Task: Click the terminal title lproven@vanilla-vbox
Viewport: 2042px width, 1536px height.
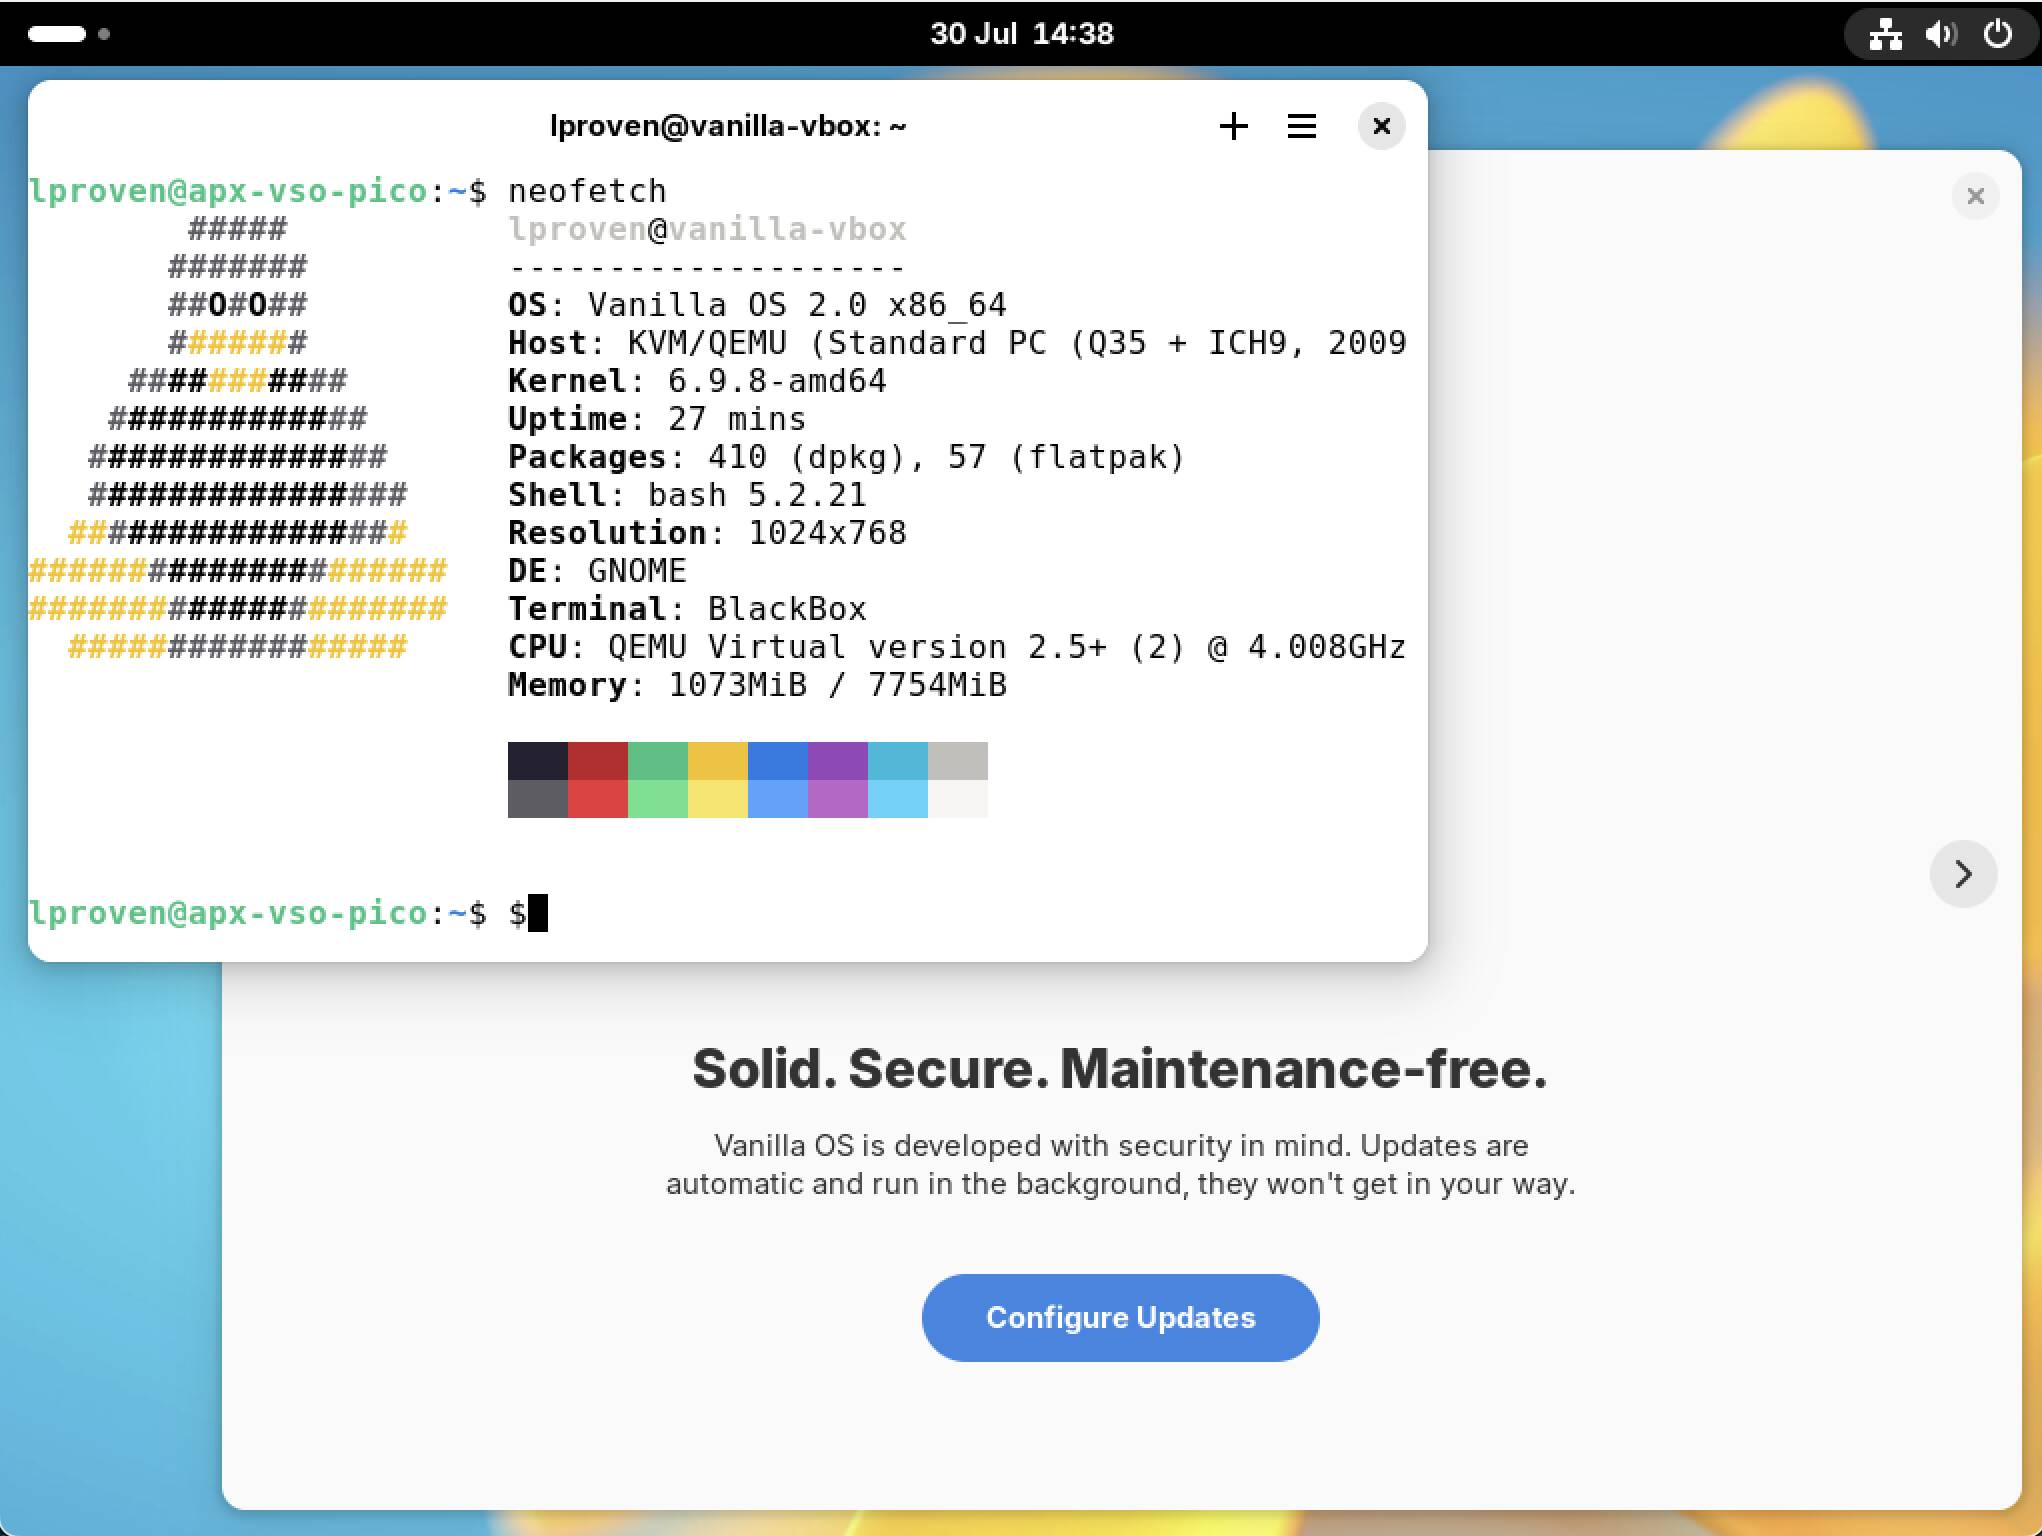Action: [727, 126]
